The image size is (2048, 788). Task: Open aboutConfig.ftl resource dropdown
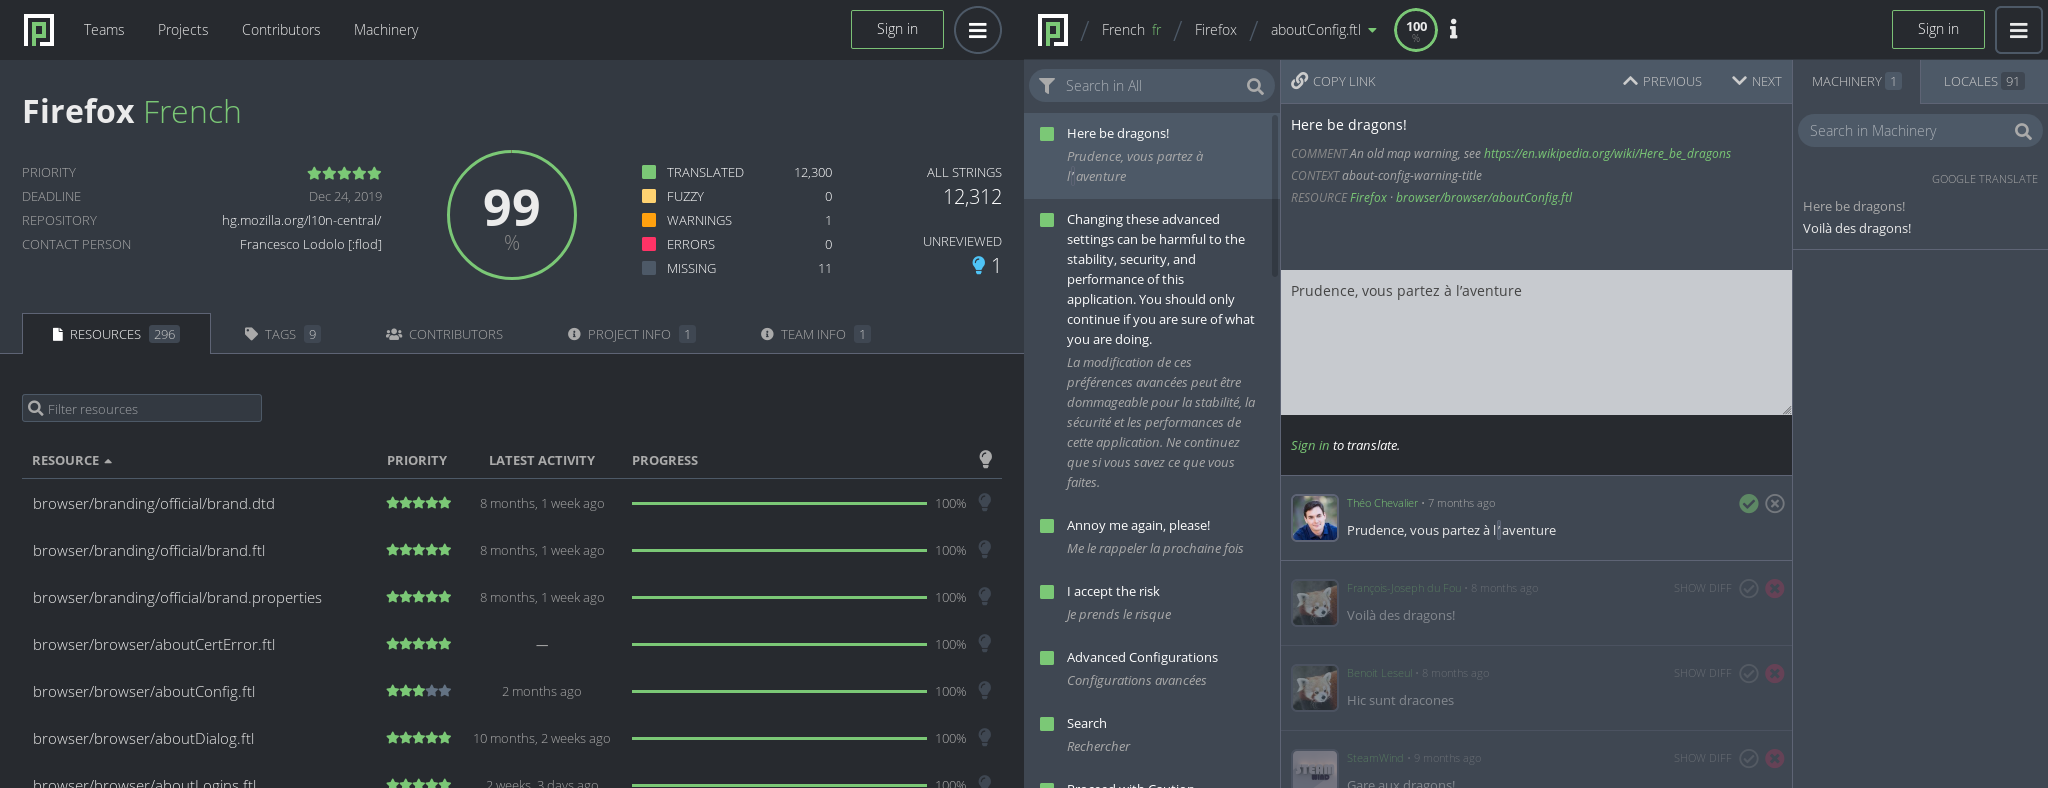pos(1323,30)
